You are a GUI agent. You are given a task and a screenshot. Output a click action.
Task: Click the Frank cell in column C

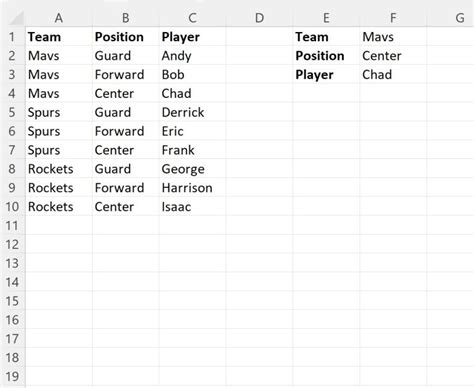pyautogui.click(x=193, y=150)
